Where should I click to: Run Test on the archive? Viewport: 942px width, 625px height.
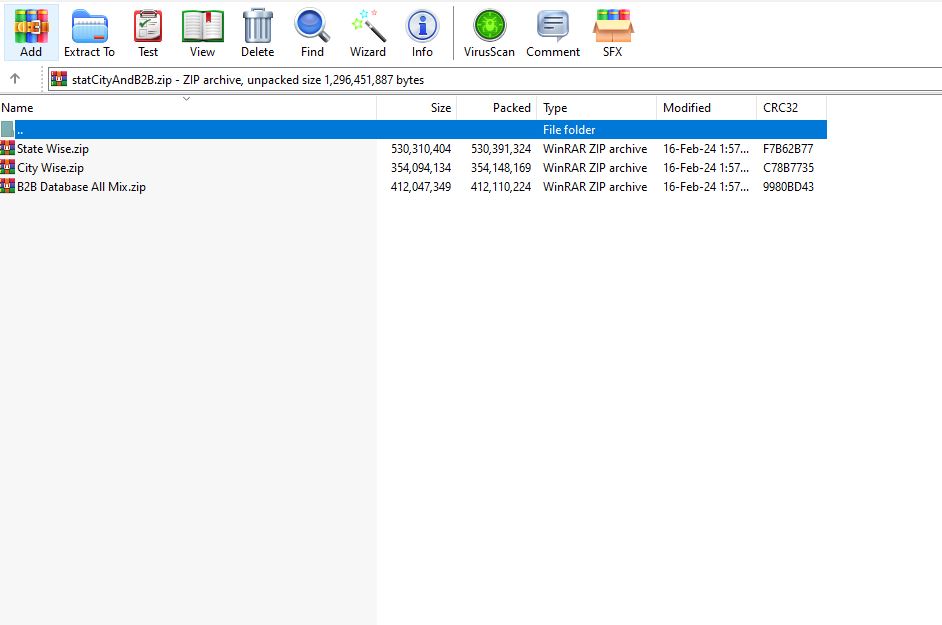click(x=148, y=32)
